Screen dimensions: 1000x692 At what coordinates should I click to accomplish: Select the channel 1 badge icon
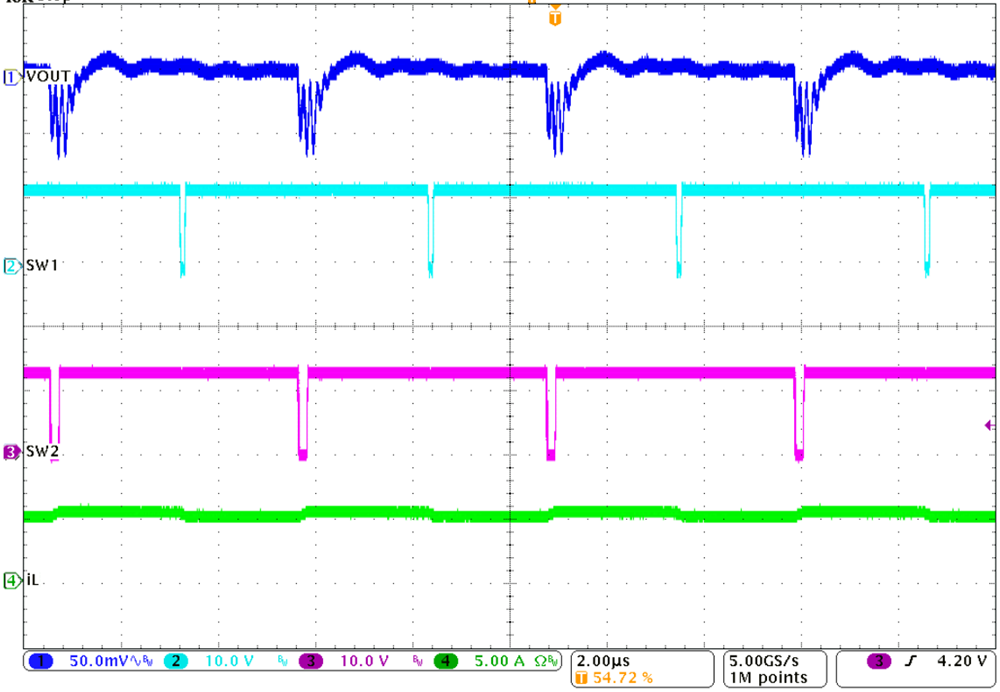pos(39,661)
